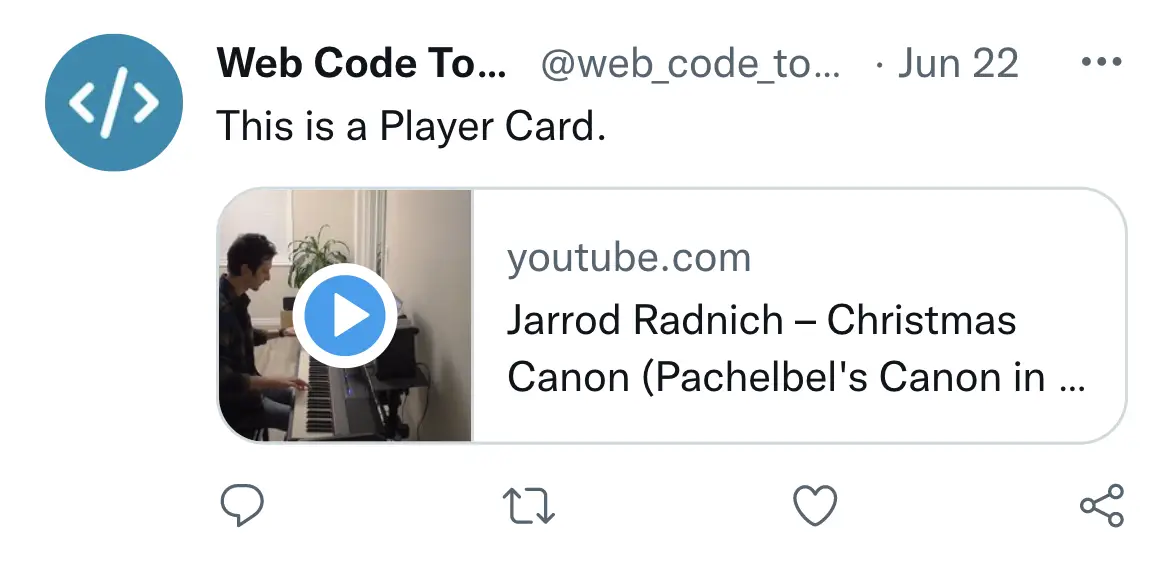This screenshot has width=1173, height=567.
Task: Play the video via blue play button
Action: point(344,316)
